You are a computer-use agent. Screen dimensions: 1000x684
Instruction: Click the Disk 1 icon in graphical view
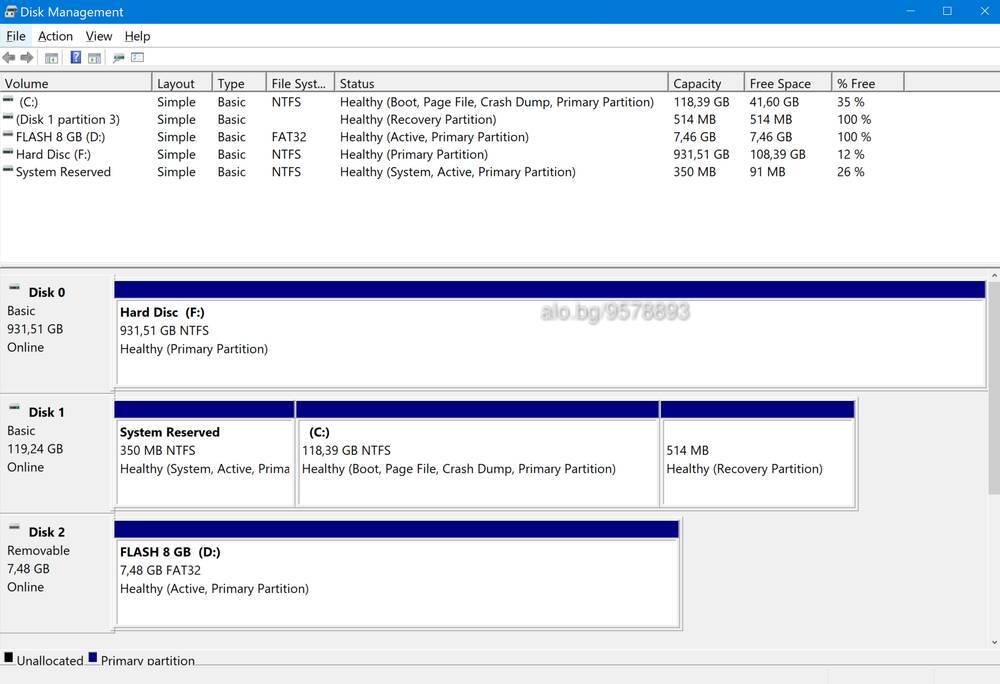tap(14, 409)
